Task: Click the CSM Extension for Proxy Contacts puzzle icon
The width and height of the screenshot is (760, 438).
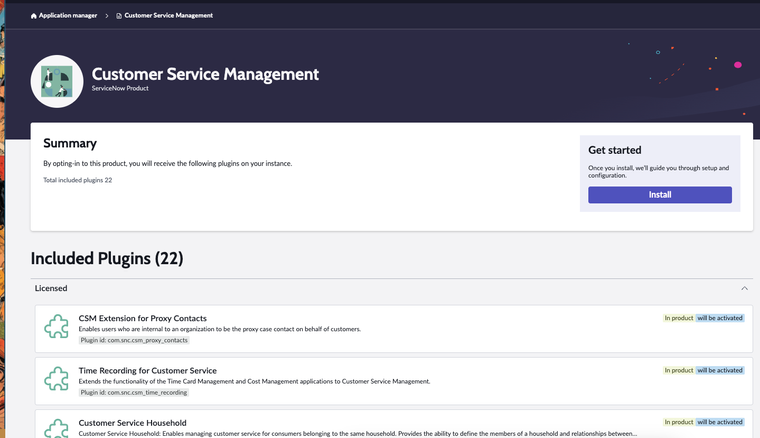Action: coord(56,326)
